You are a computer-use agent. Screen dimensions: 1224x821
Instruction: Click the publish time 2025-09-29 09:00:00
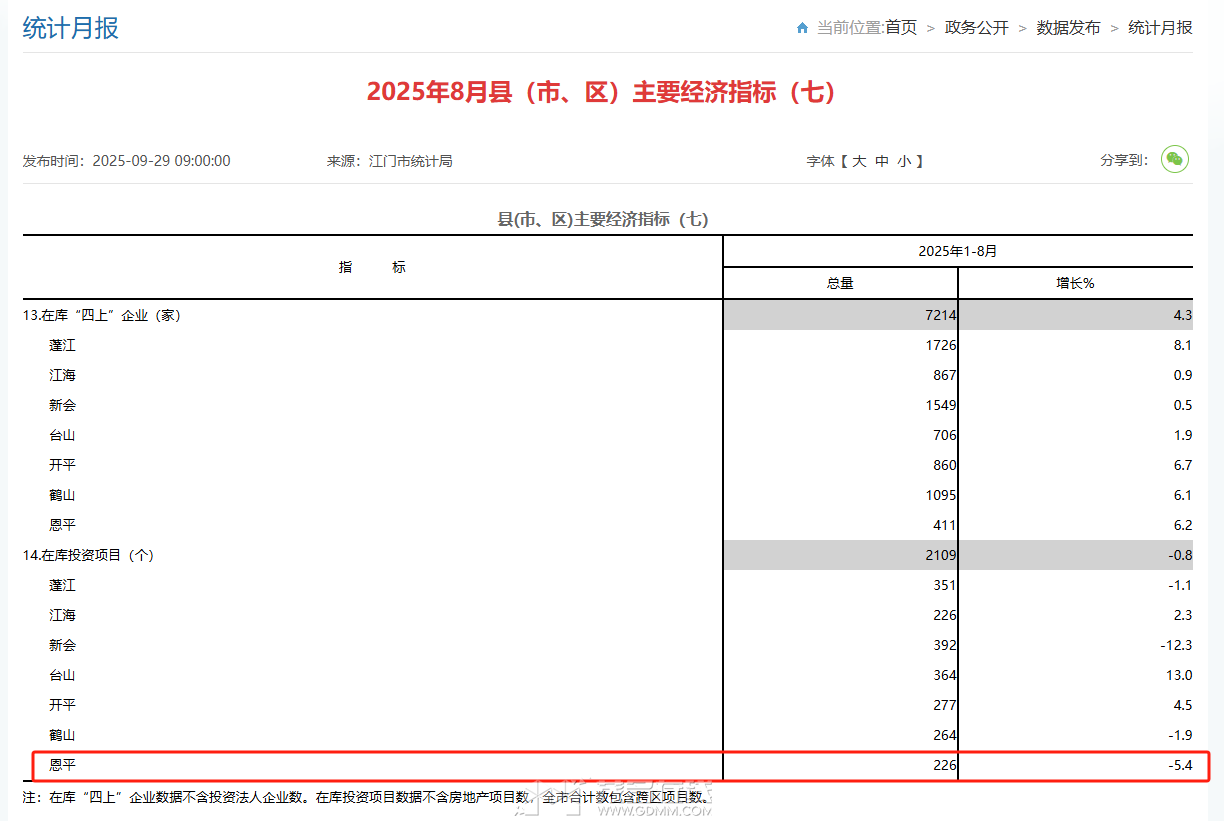[161, 161]
